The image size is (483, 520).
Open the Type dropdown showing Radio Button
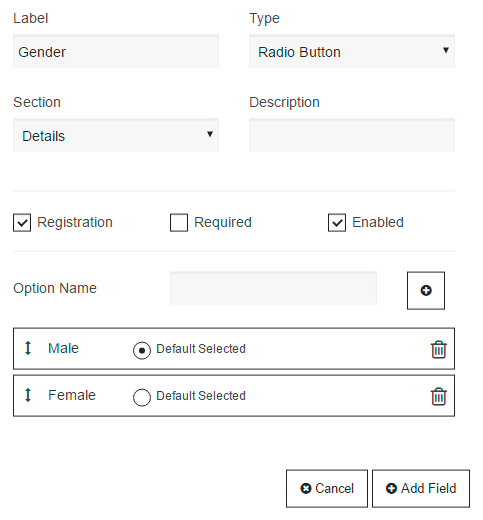[352, 51]
